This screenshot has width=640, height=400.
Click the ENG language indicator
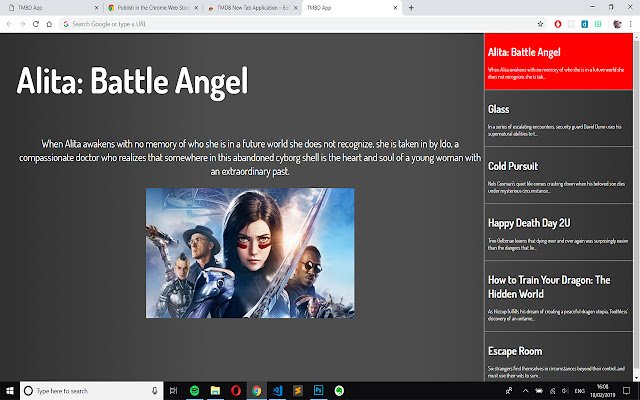(580, 391)
